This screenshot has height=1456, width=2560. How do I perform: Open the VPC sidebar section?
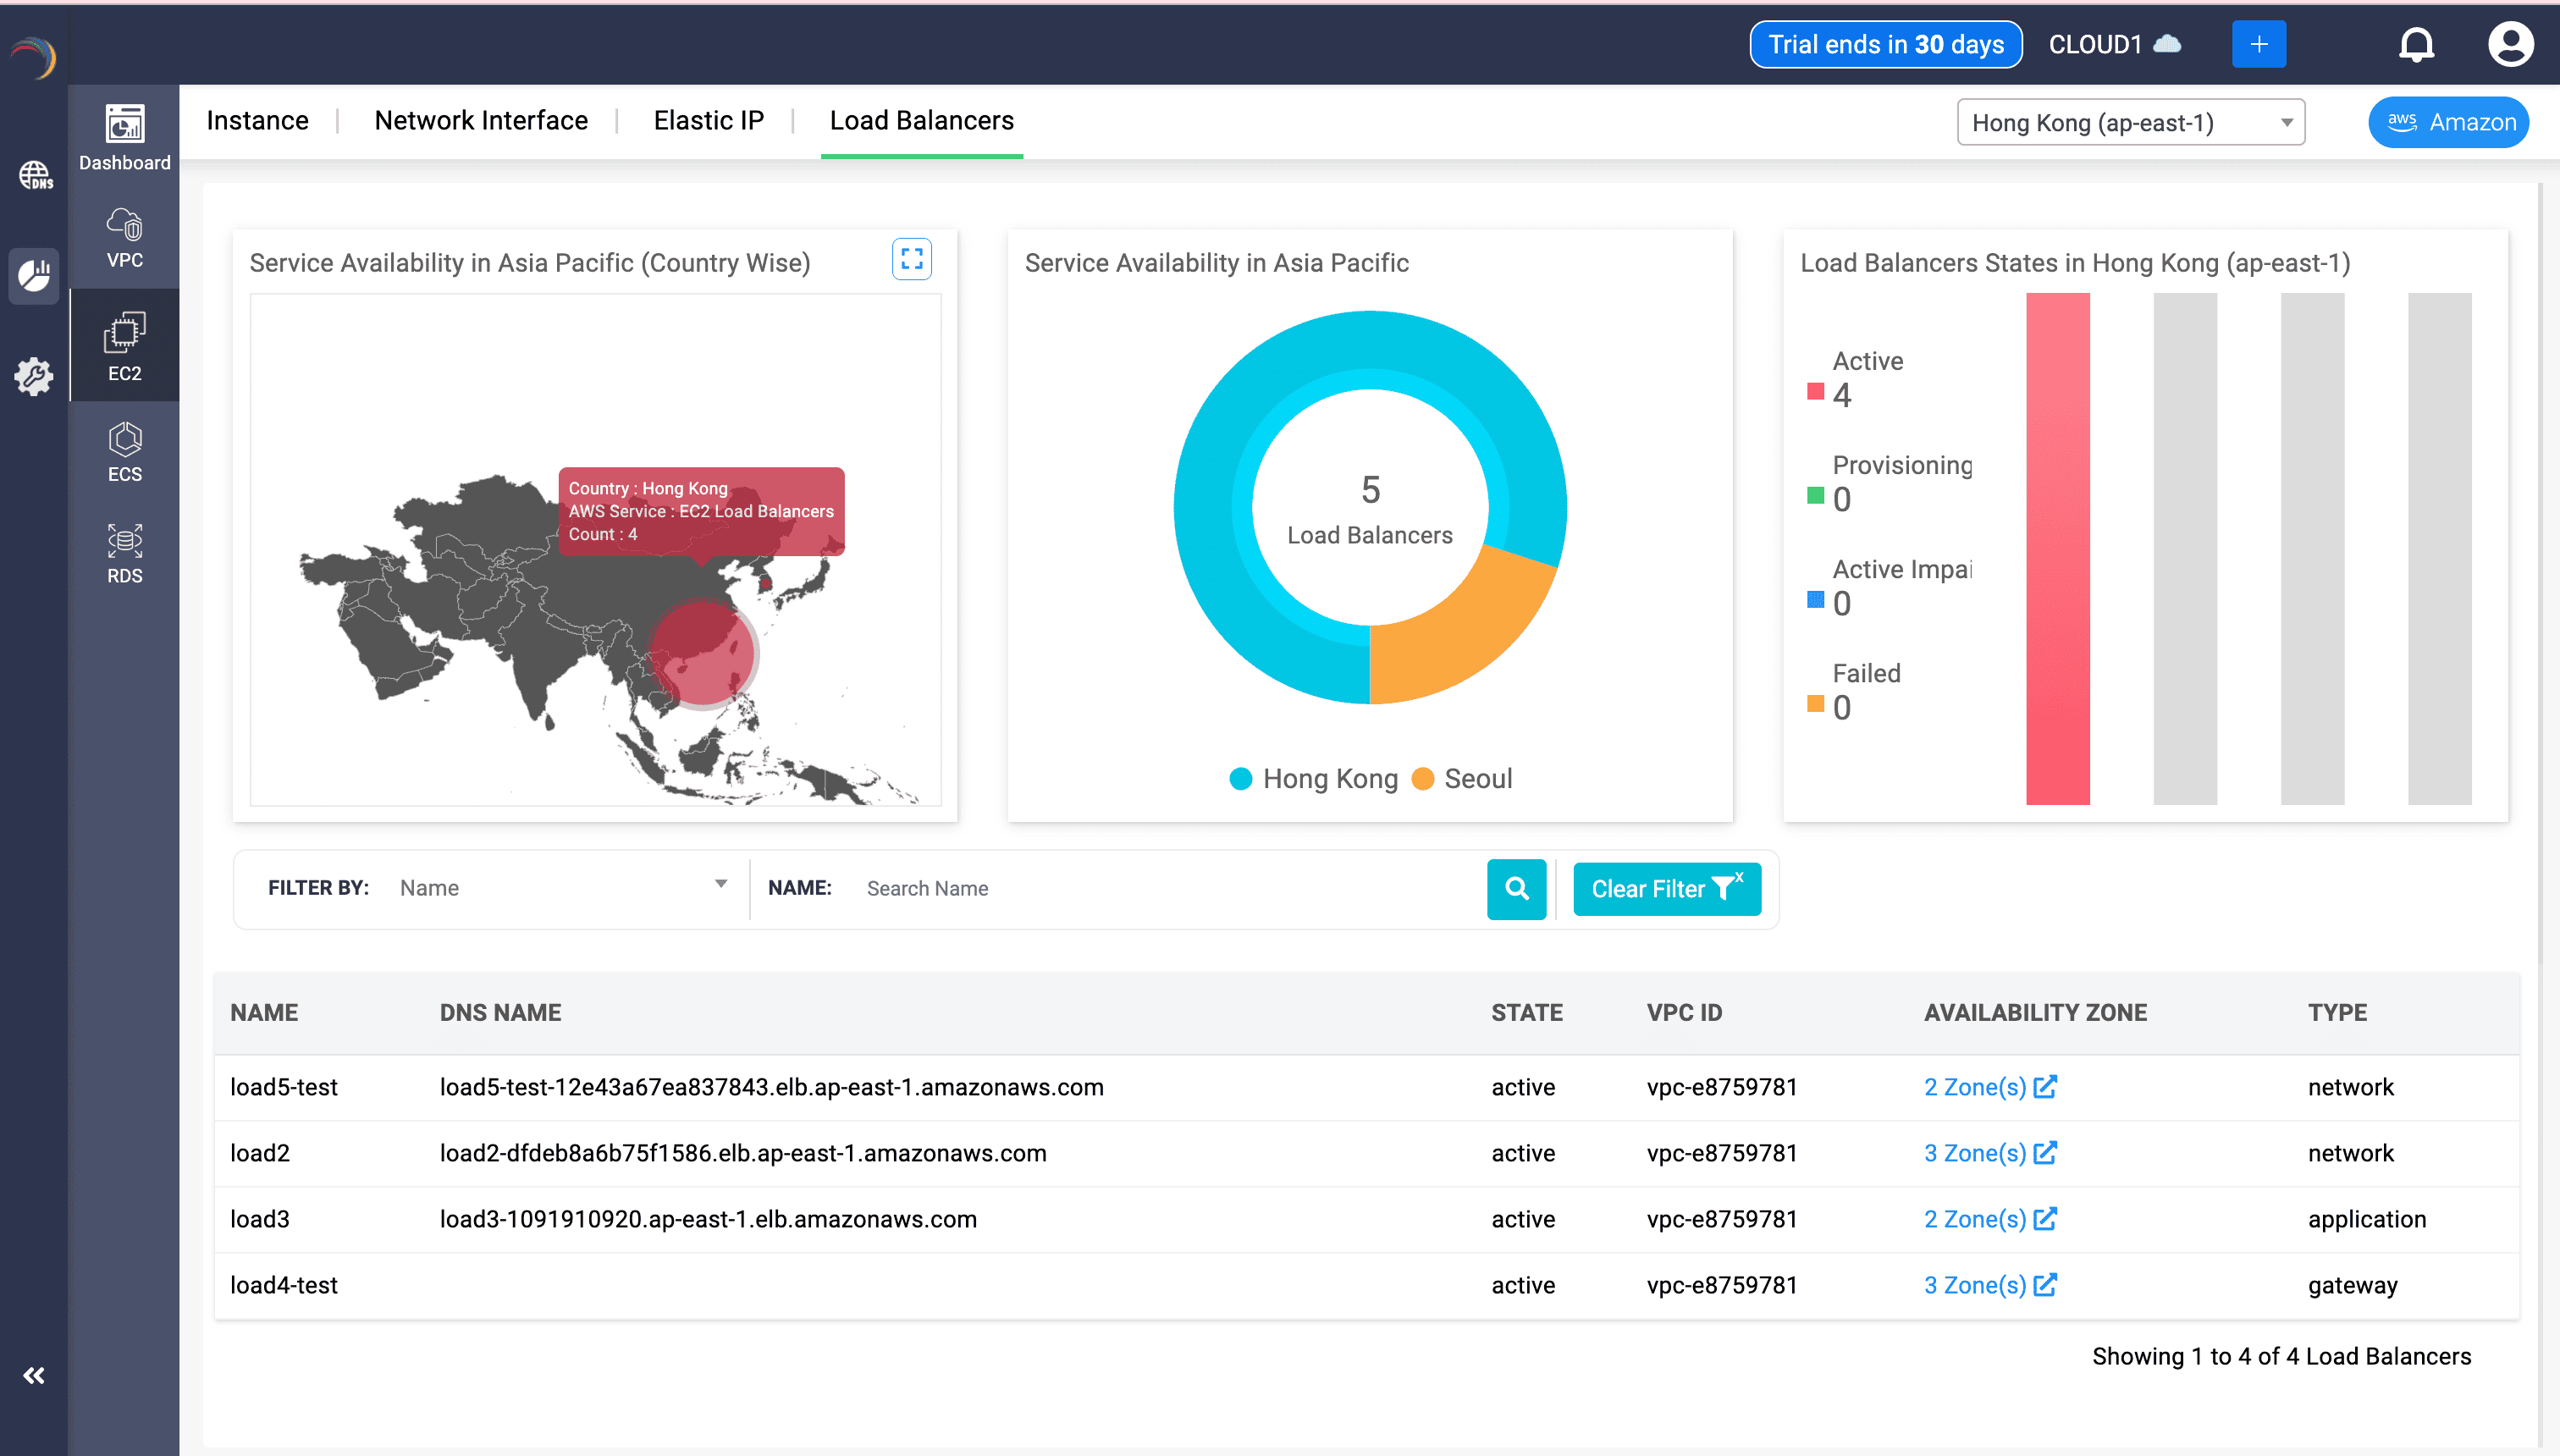pyautogui.click(x=124, y=239)
